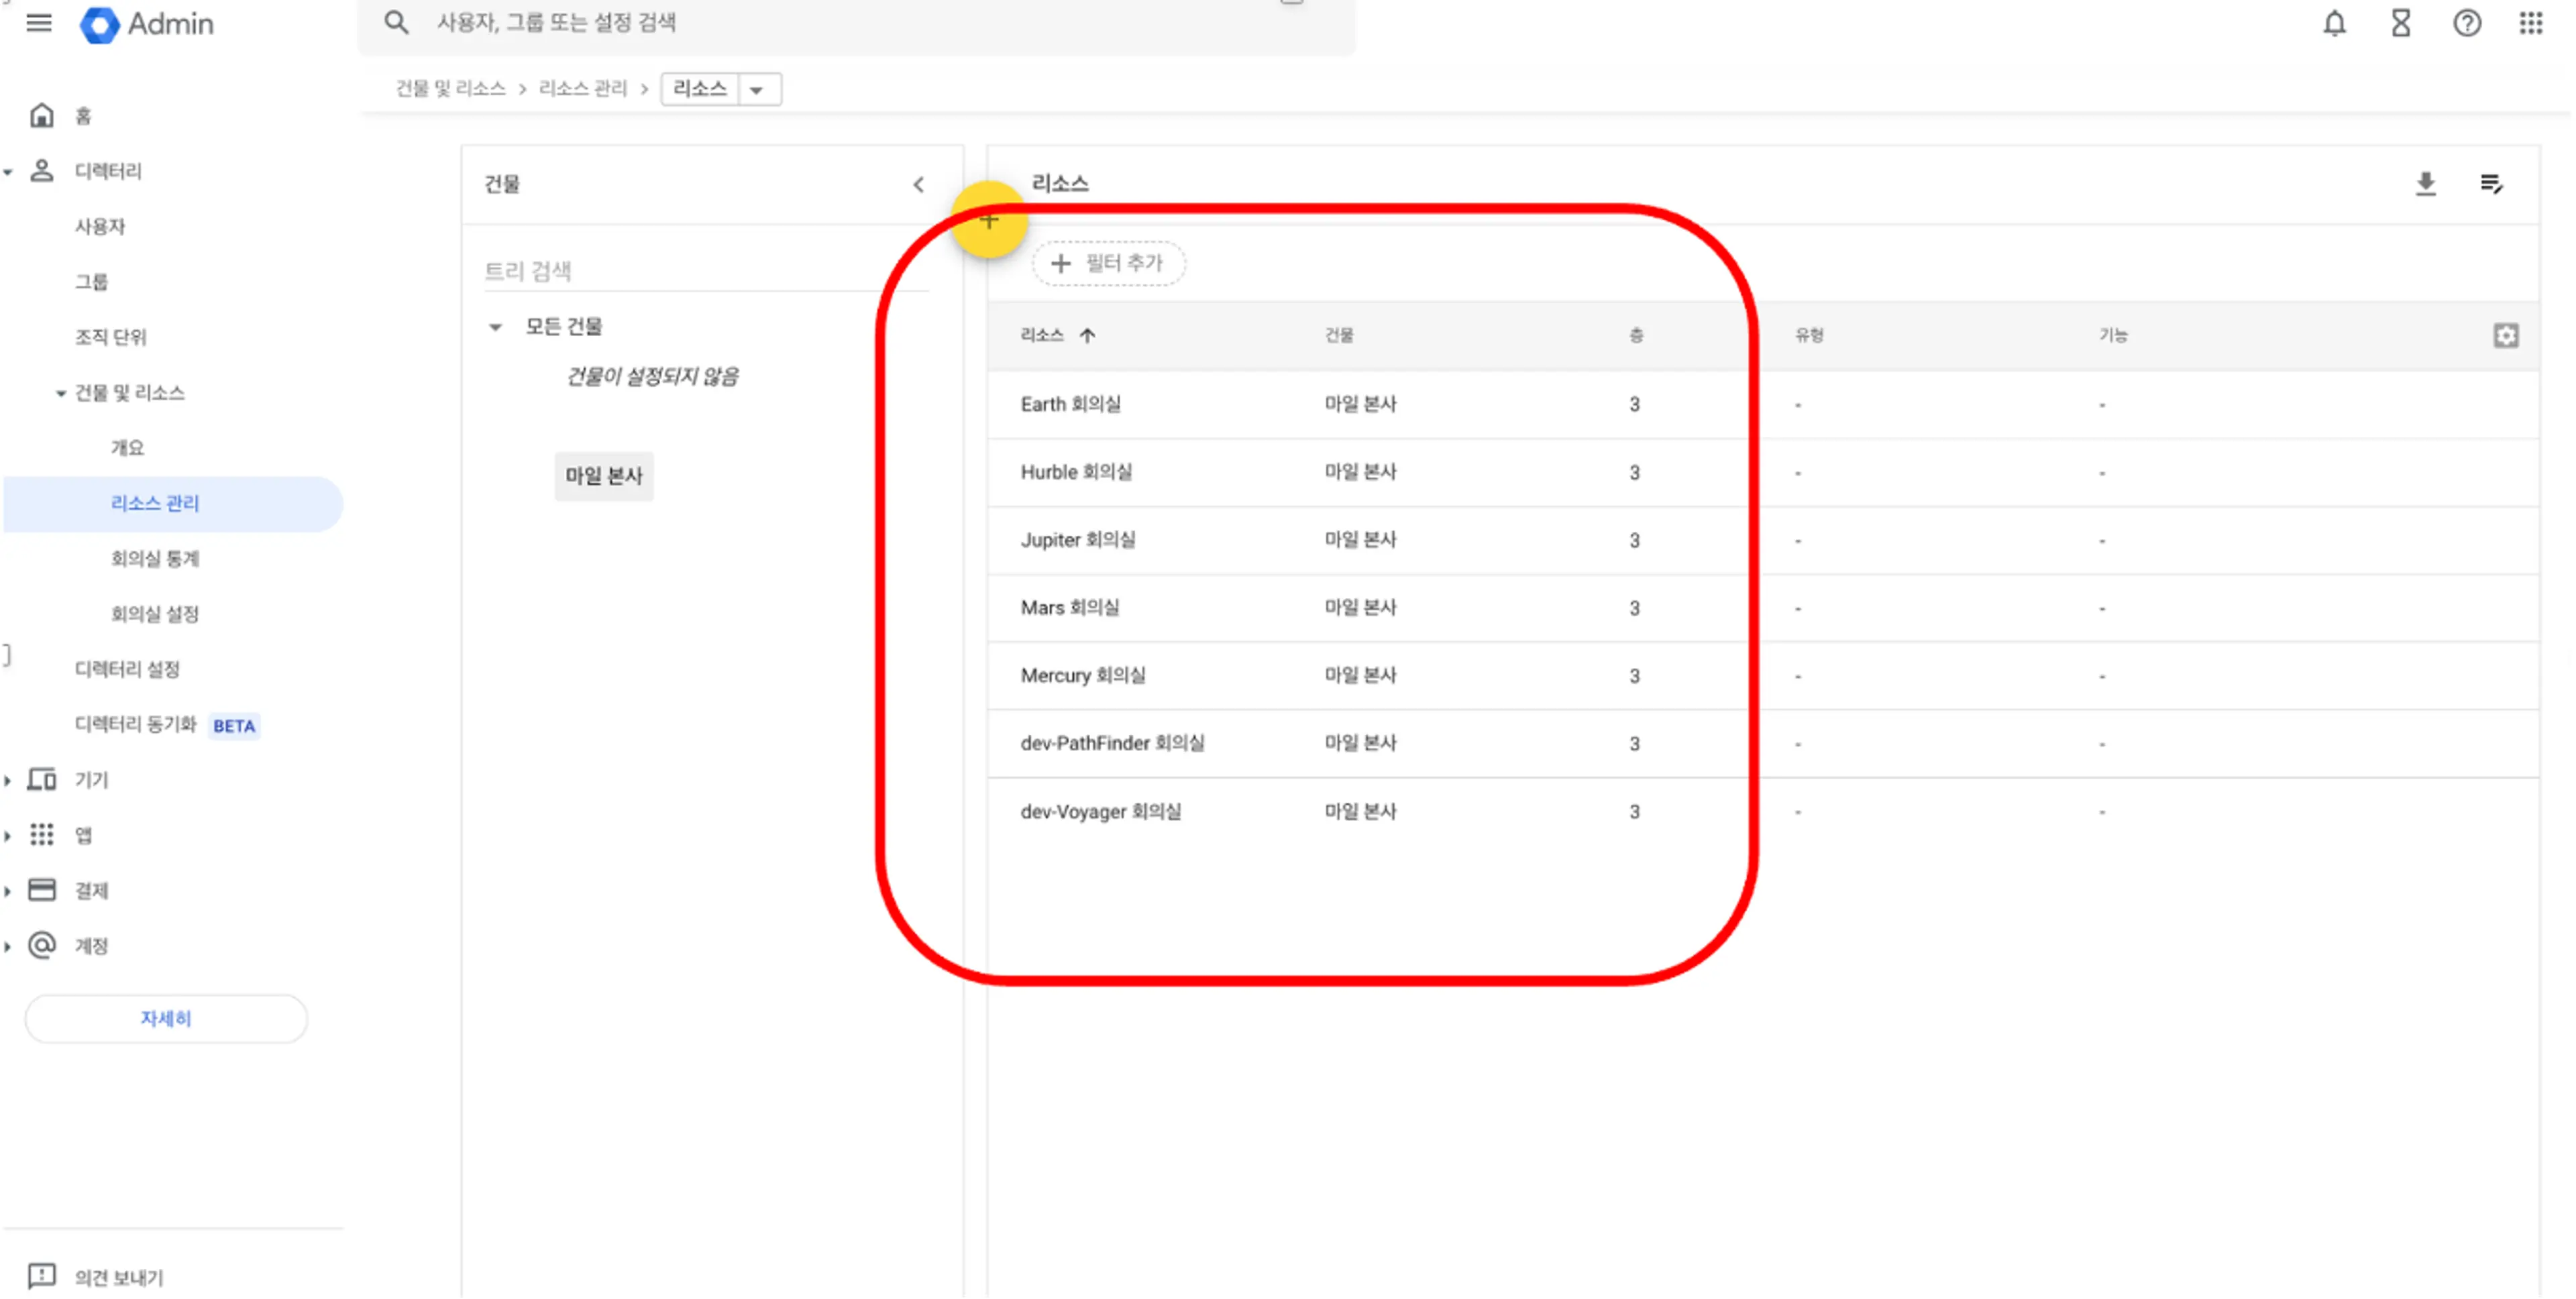Open the 리소스 breadcrumb dropdown

point(758,90)
